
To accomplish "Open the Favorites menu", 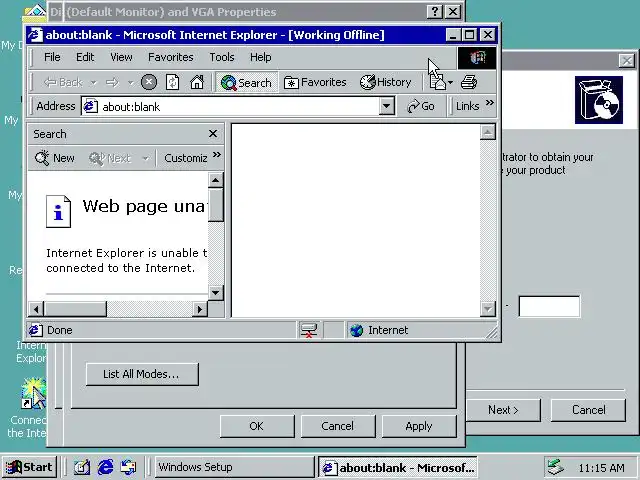I will pos(171,57).
